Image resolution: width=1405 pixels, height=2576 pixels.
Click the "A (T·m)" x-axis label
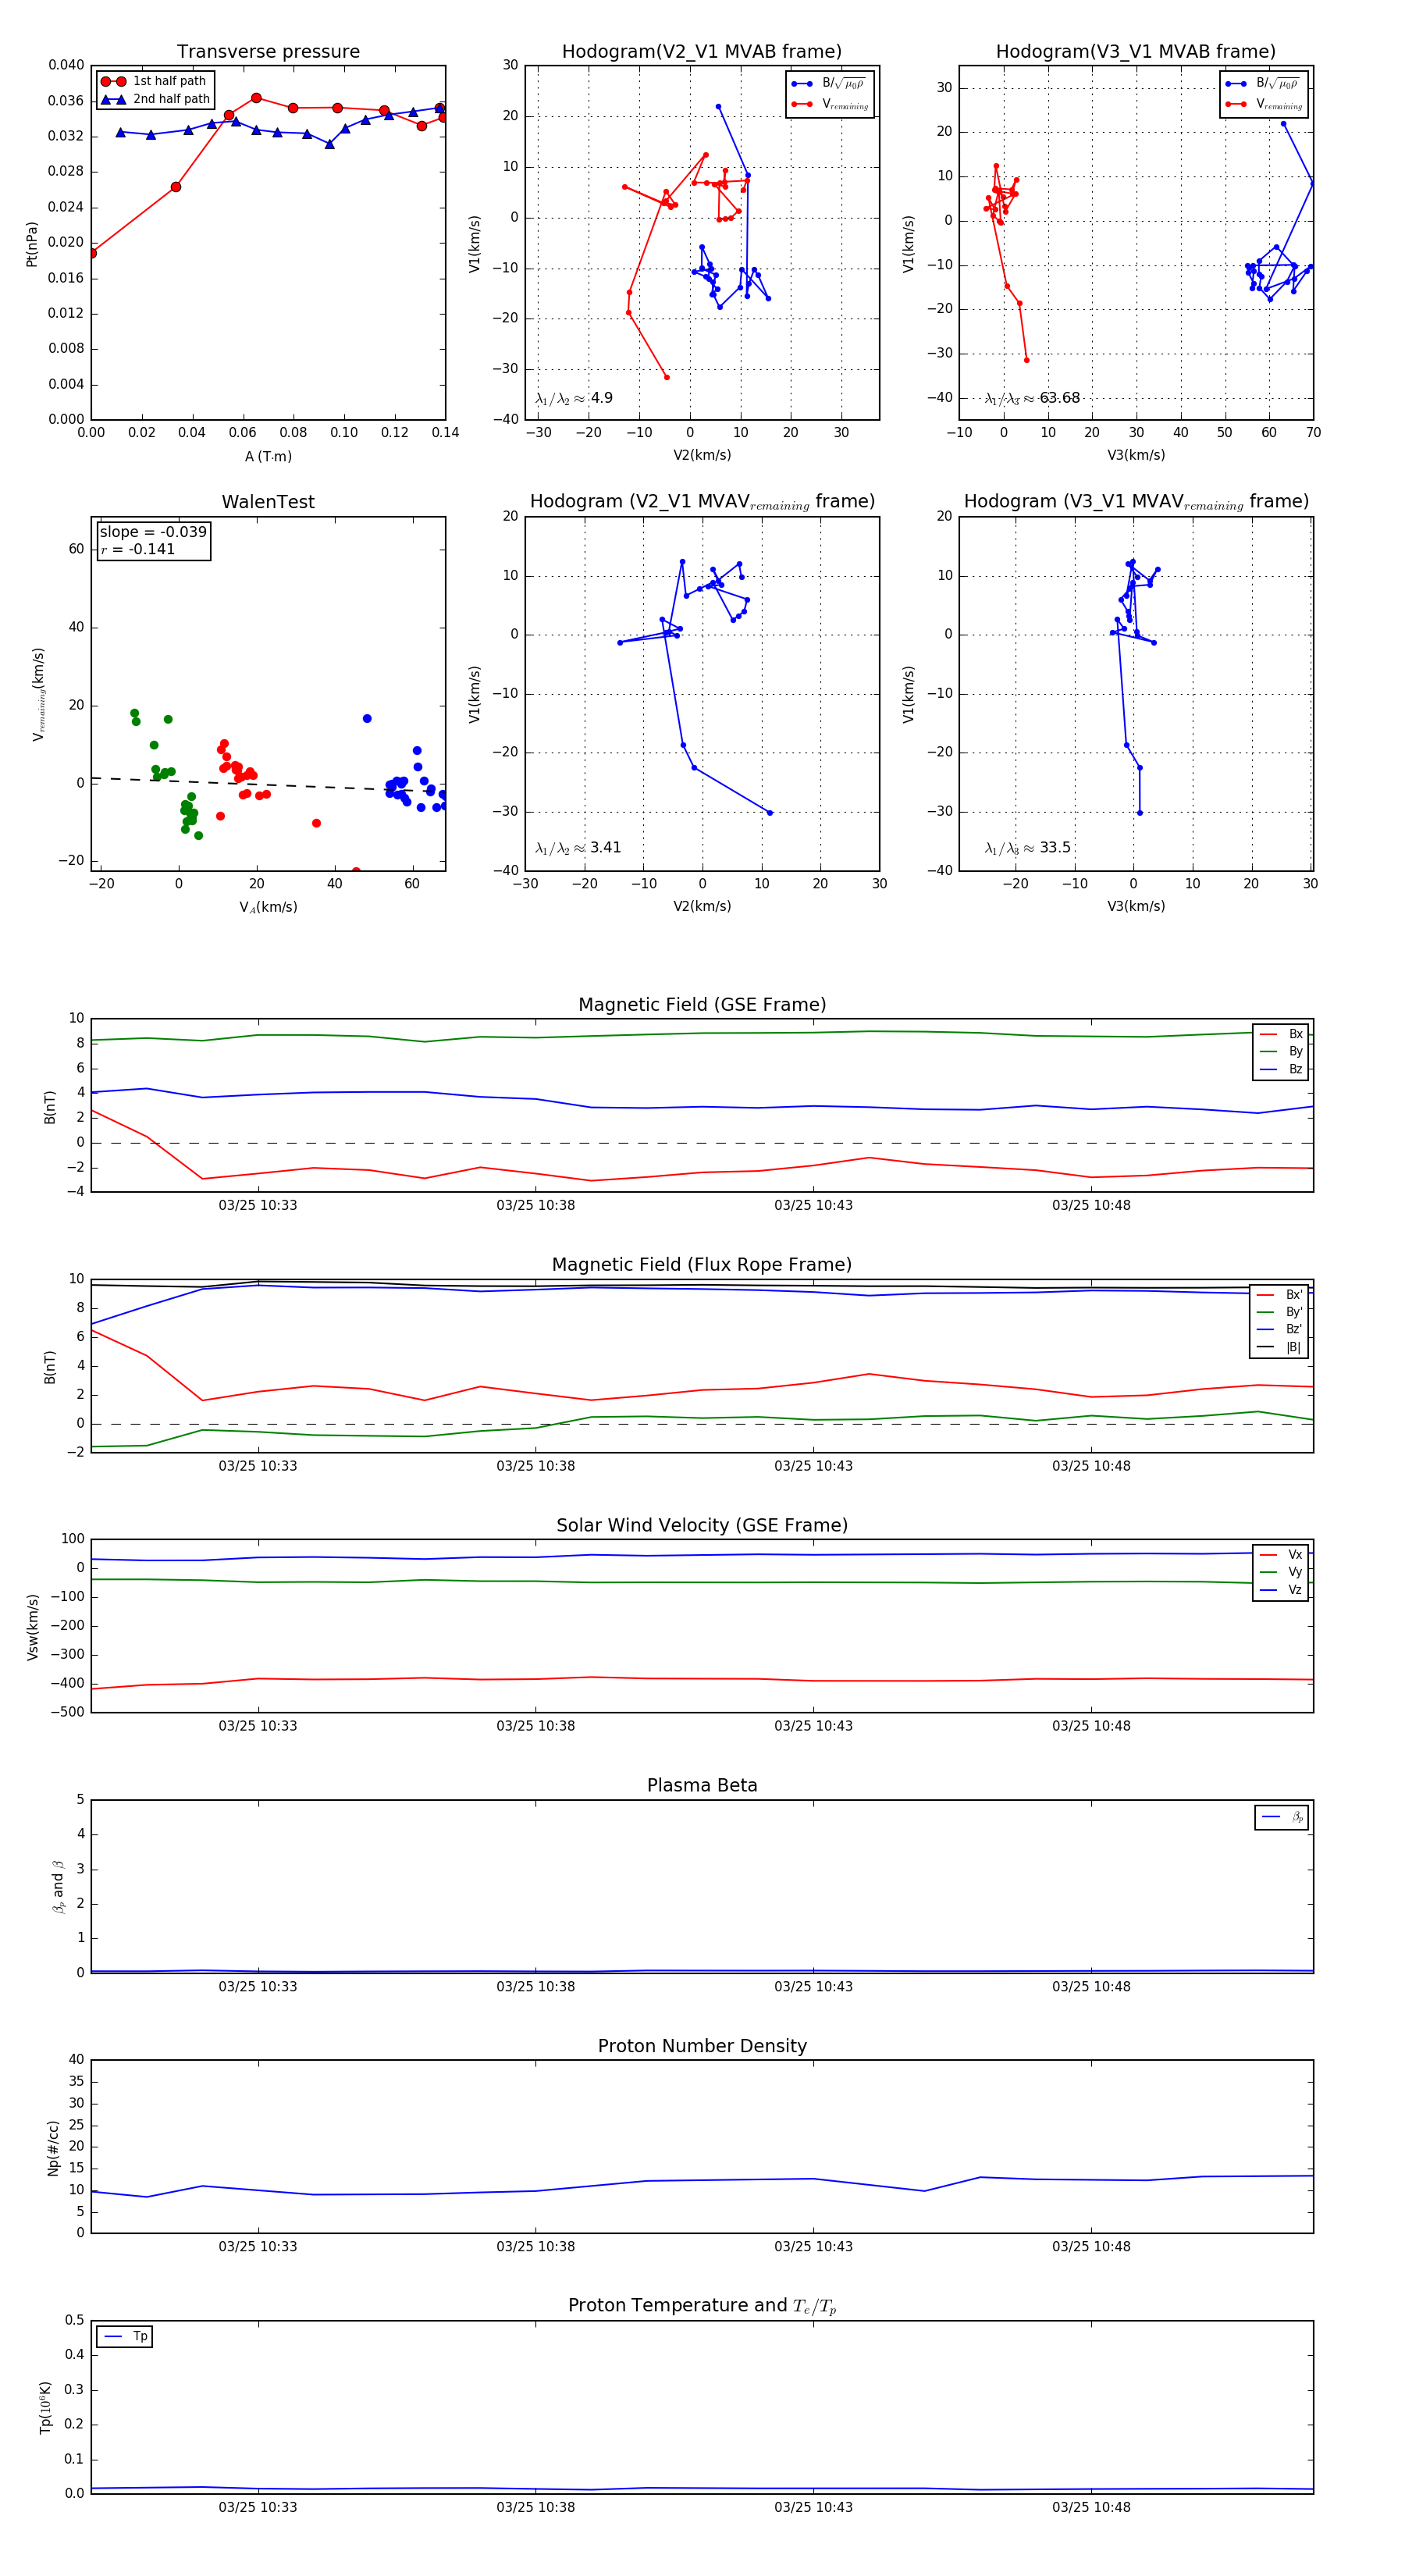268,456
